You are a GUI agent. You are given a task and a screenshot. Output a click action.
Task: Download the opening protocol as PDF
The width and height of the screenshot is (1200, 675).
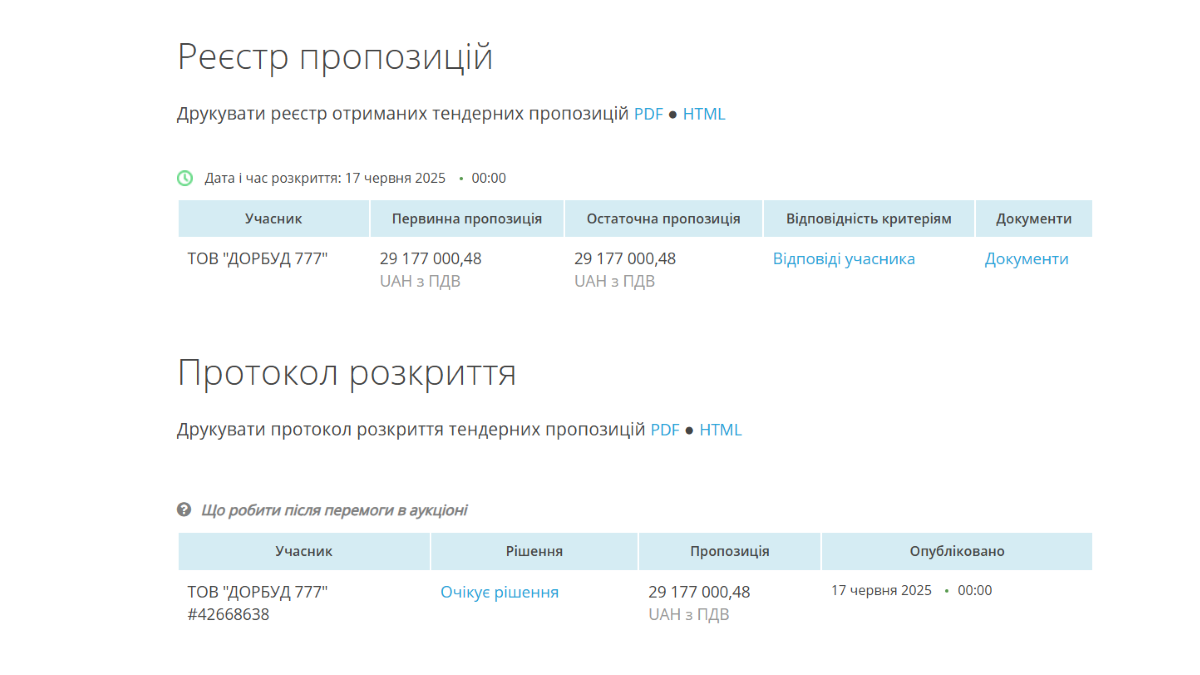coord(665,430)
